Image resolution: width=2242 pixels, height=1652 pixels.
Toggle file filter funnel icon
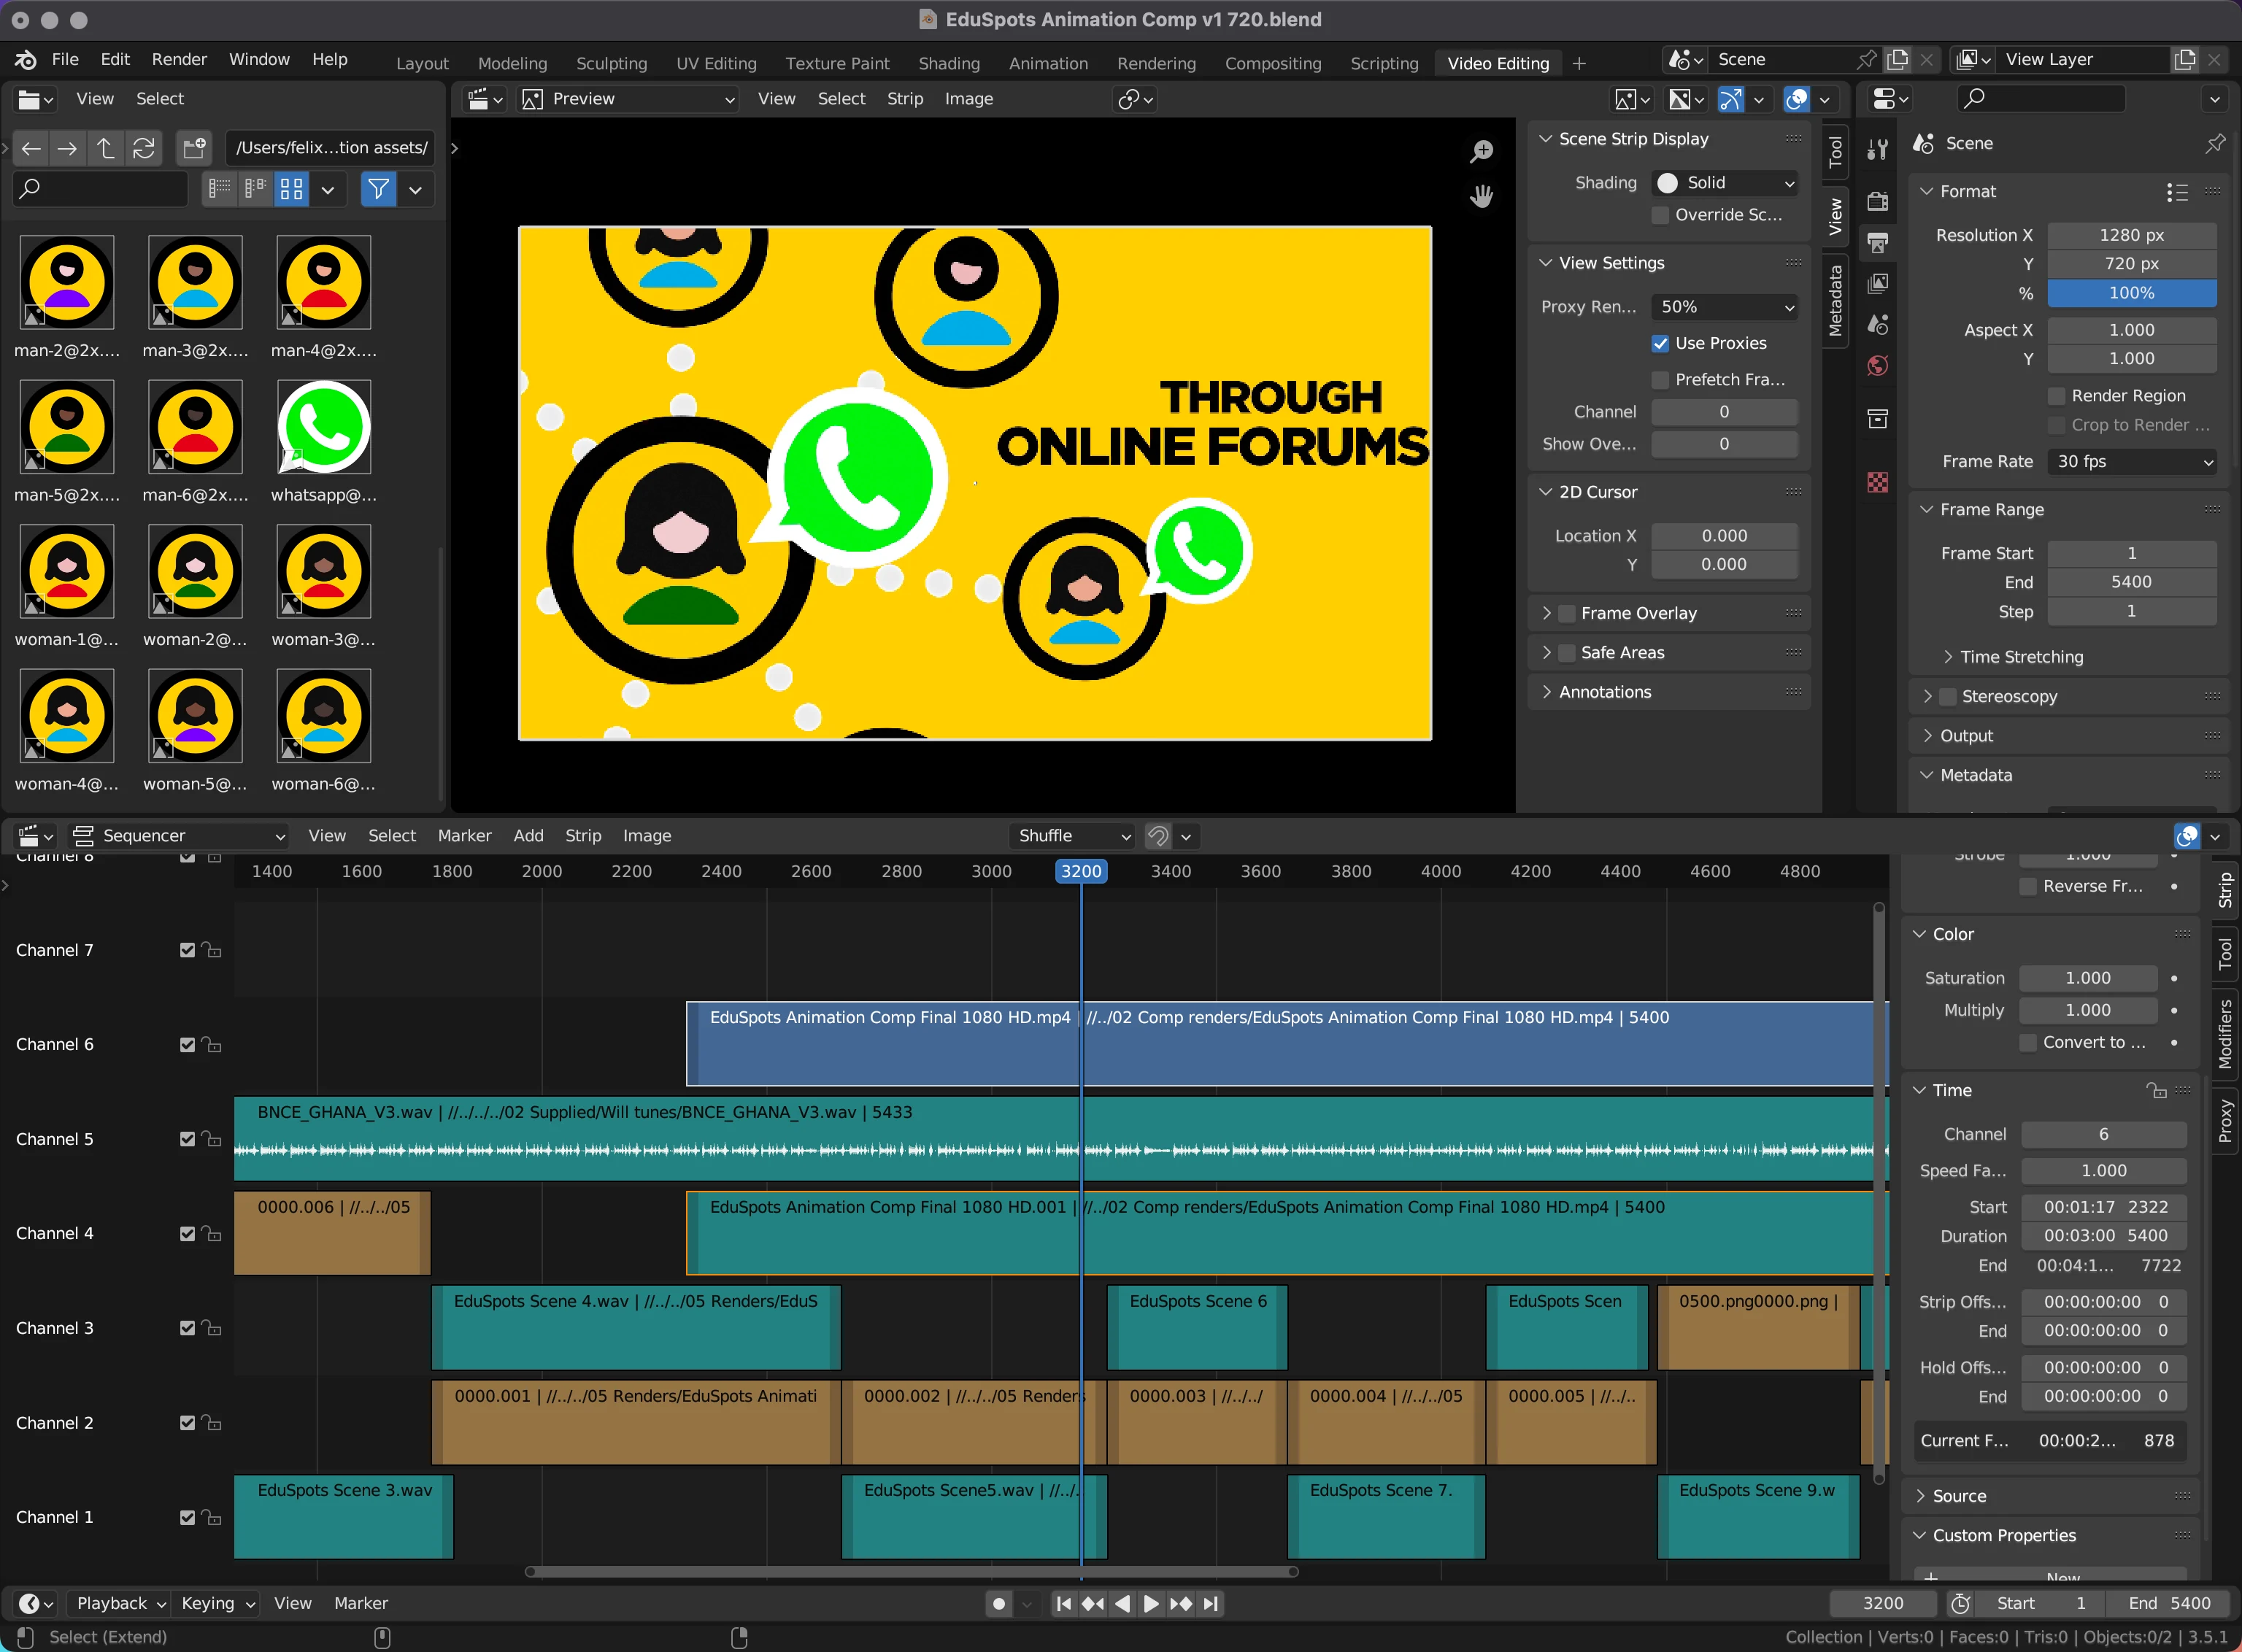(x=378, y=189)
